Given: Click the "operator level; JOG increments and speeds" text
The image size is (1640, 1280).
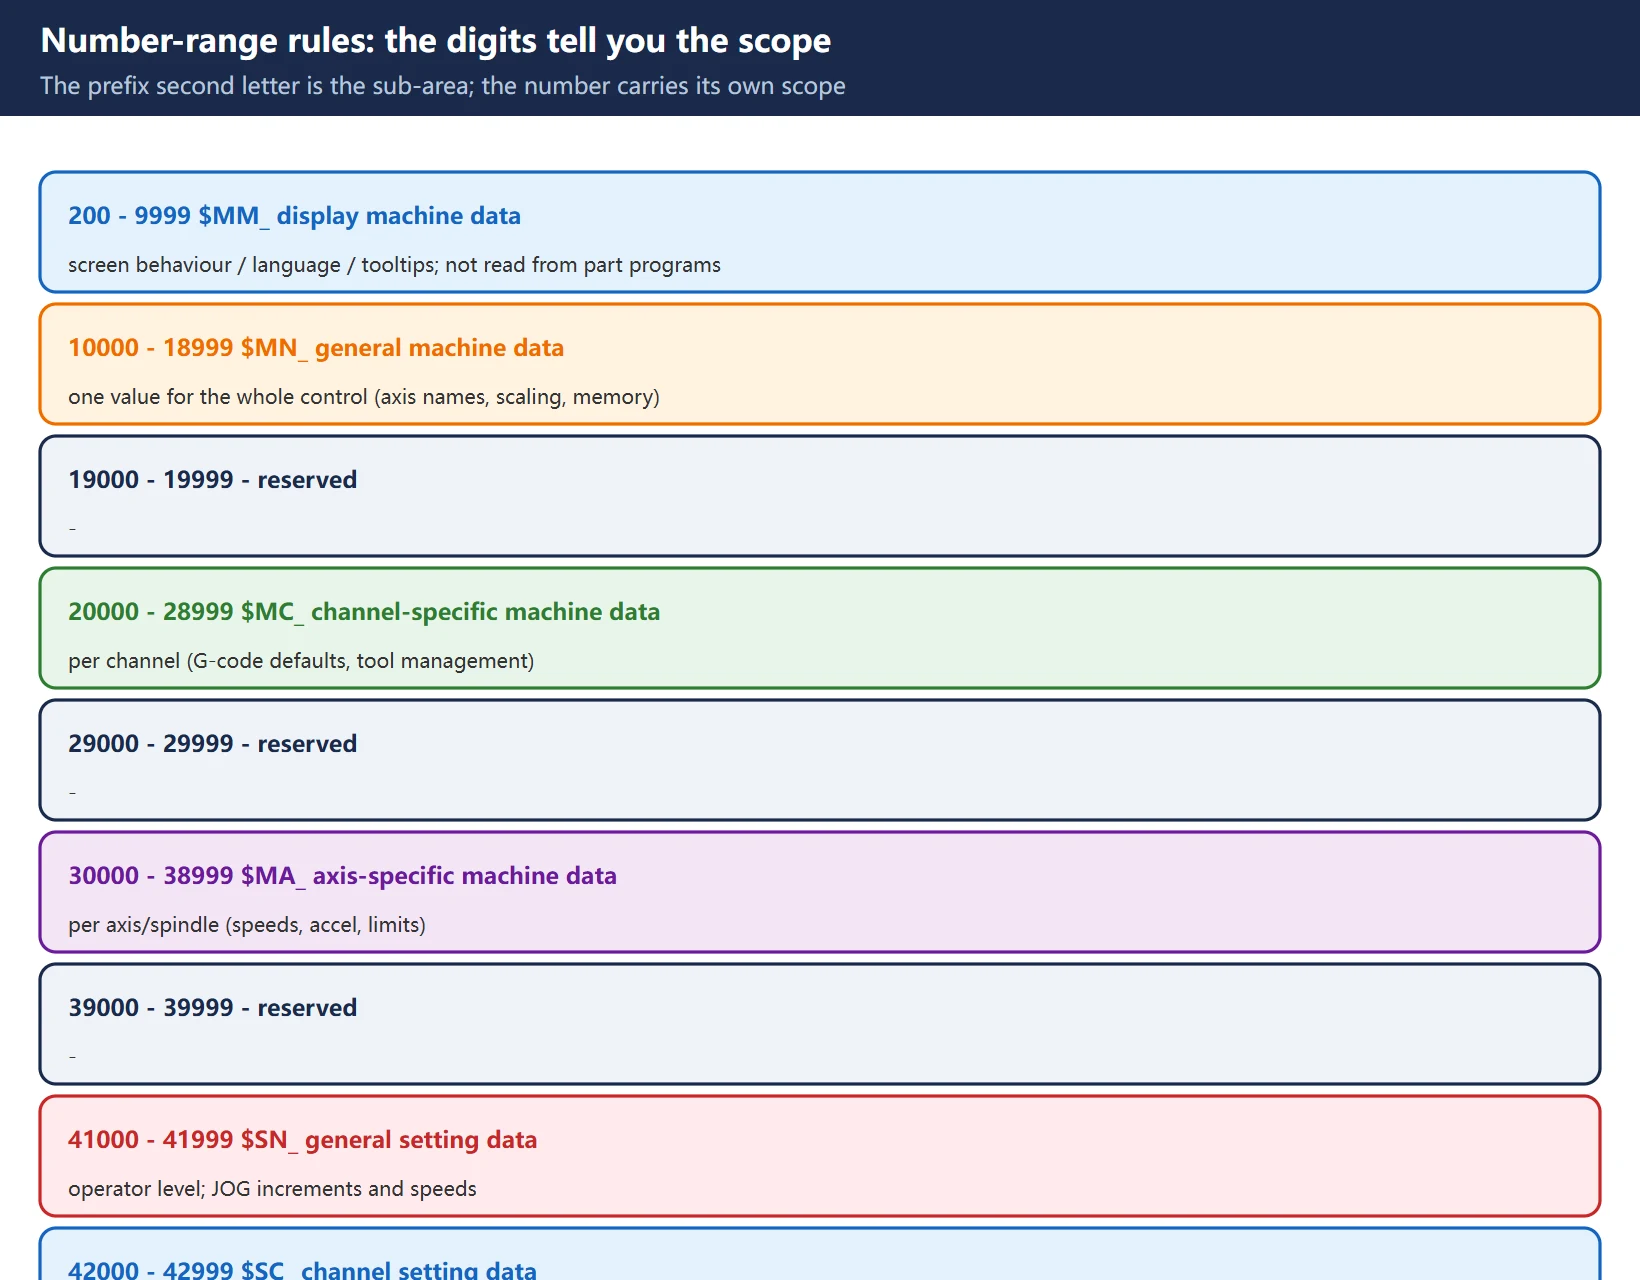Looking at the screenshot, I should (272, 1189).
